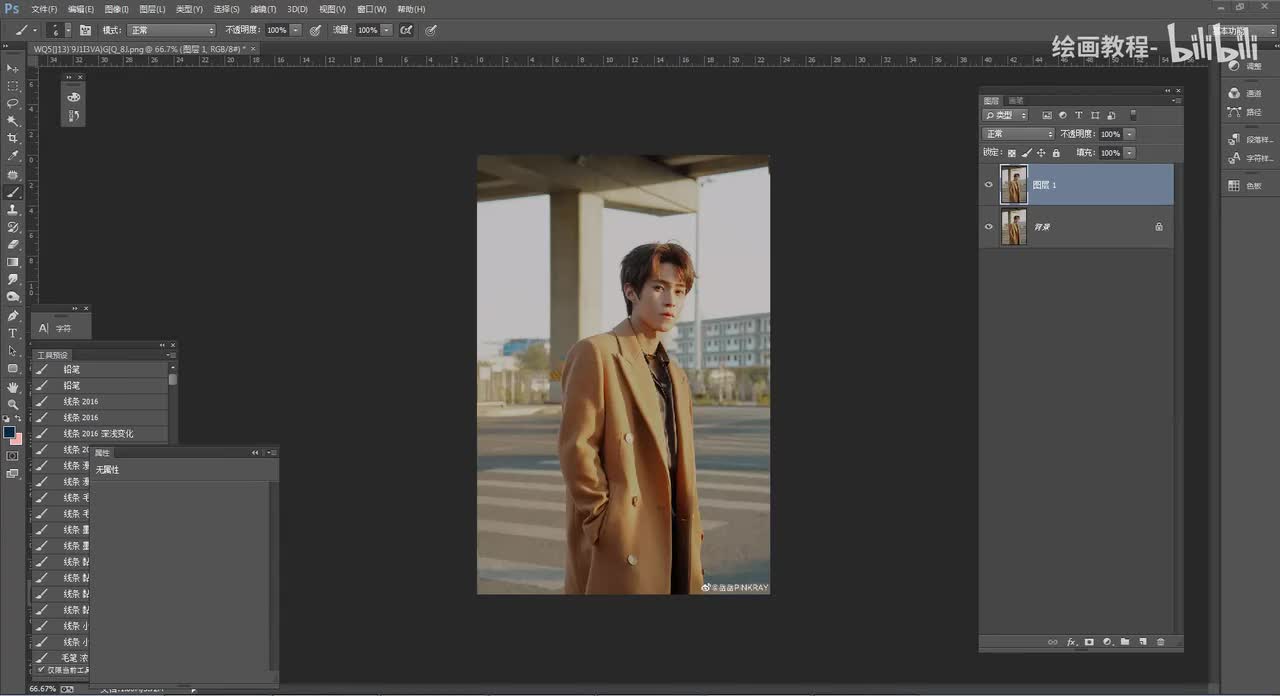1280x696 pixels.
Task: Select the 线条 2016 深浅变化 tool preset
Action: (98, 434)
